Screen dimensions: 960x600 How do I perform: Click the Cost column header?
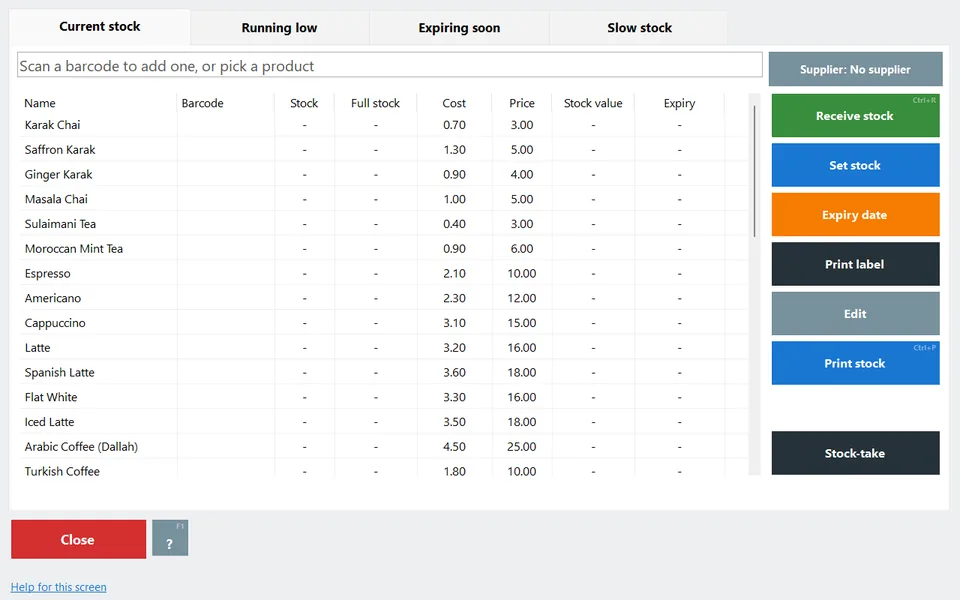tap(454, 103)
